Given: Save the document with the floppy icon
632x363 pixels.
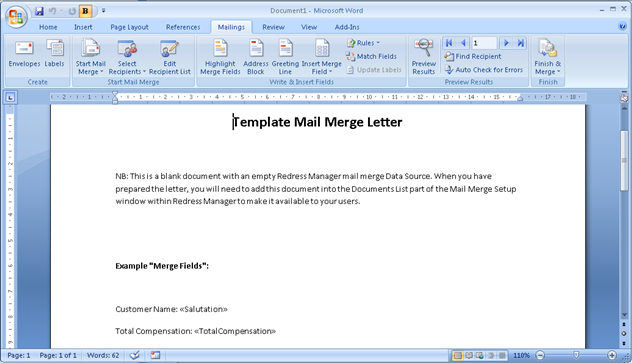Looking at the screenshot, I should (39, 11).
